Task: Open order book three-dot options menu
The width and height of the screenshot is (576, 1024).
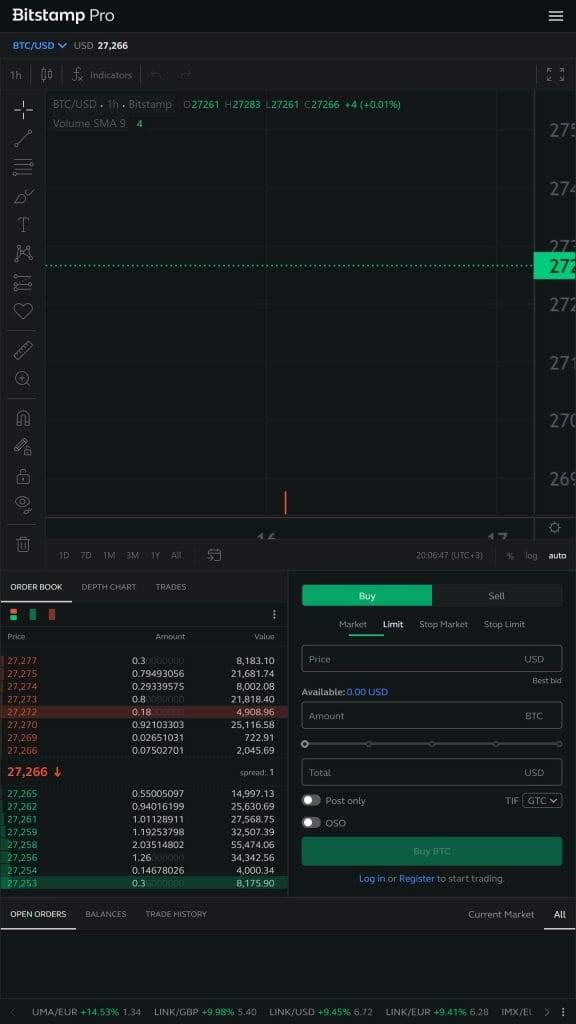Action: coord(274,615)
